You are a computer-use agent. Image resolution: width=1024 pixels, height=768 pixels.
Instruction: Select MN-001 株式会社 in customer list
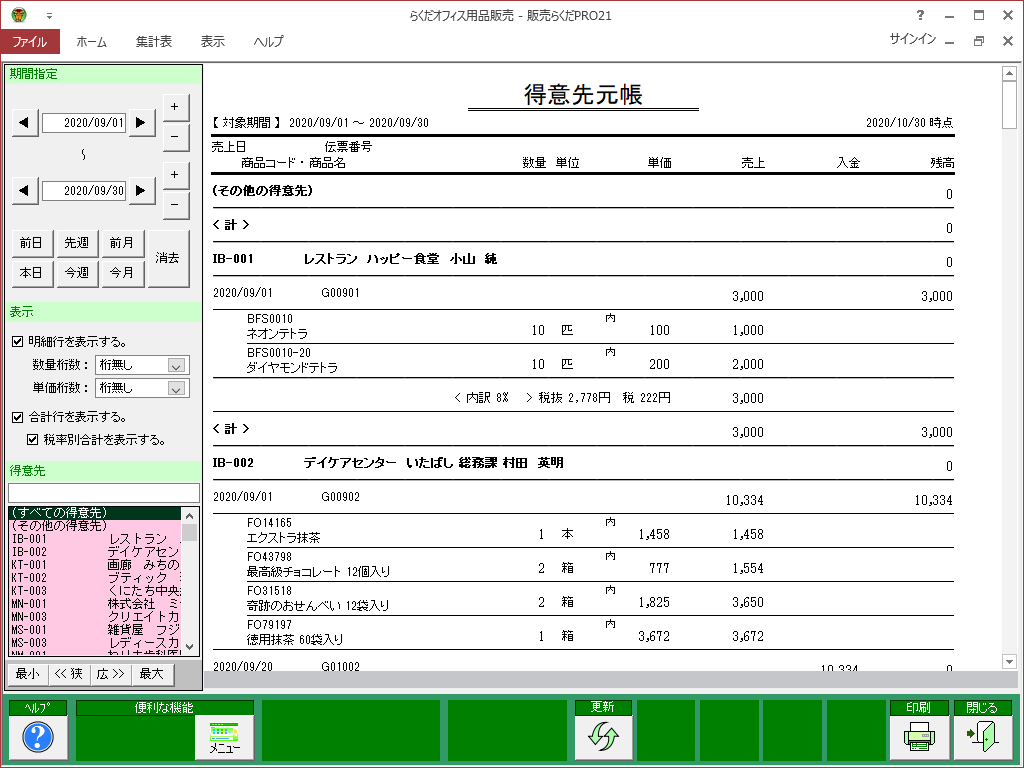click(x=95, y=604)
